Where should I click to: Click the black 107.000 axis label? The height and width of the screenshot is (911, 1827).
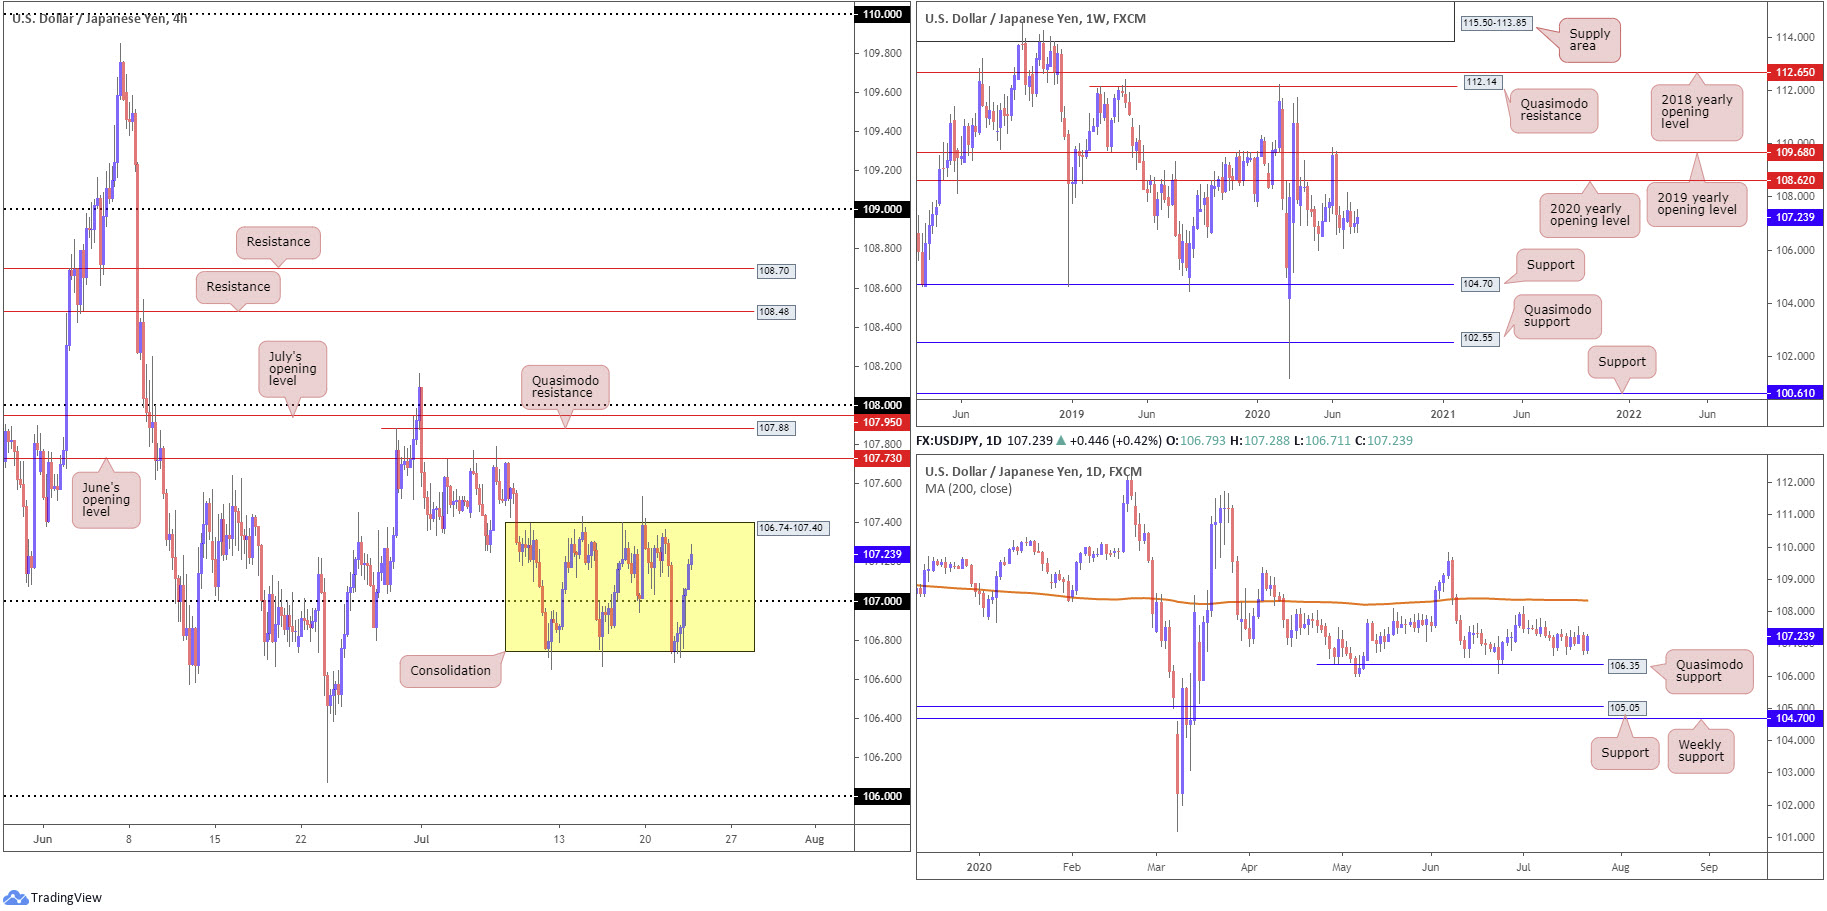882,601
